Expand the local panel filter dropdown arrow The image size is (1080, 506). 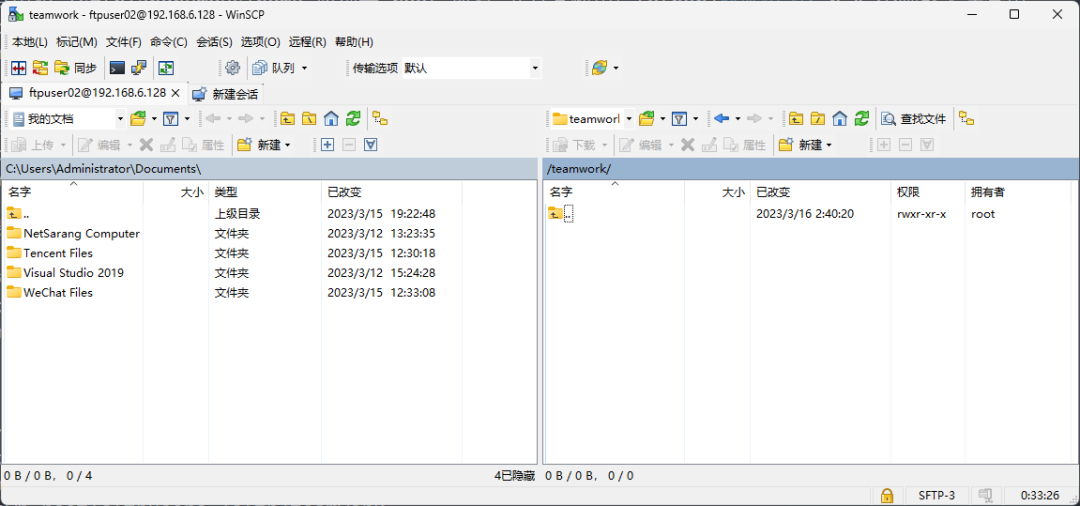click(187, 119)
